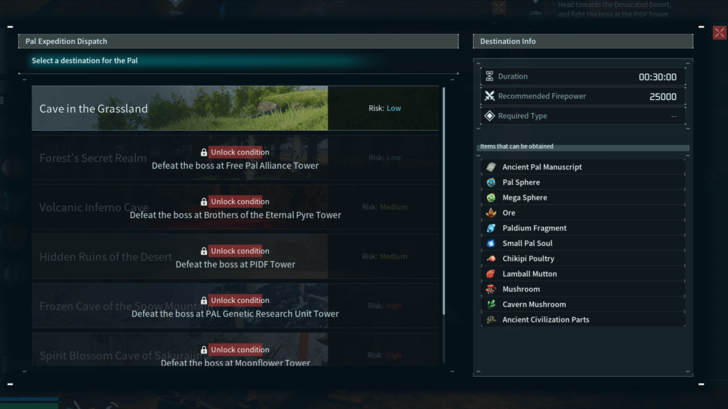Click Unlock condition badge for Volcanic Inferno Cave

click(240, 201)
